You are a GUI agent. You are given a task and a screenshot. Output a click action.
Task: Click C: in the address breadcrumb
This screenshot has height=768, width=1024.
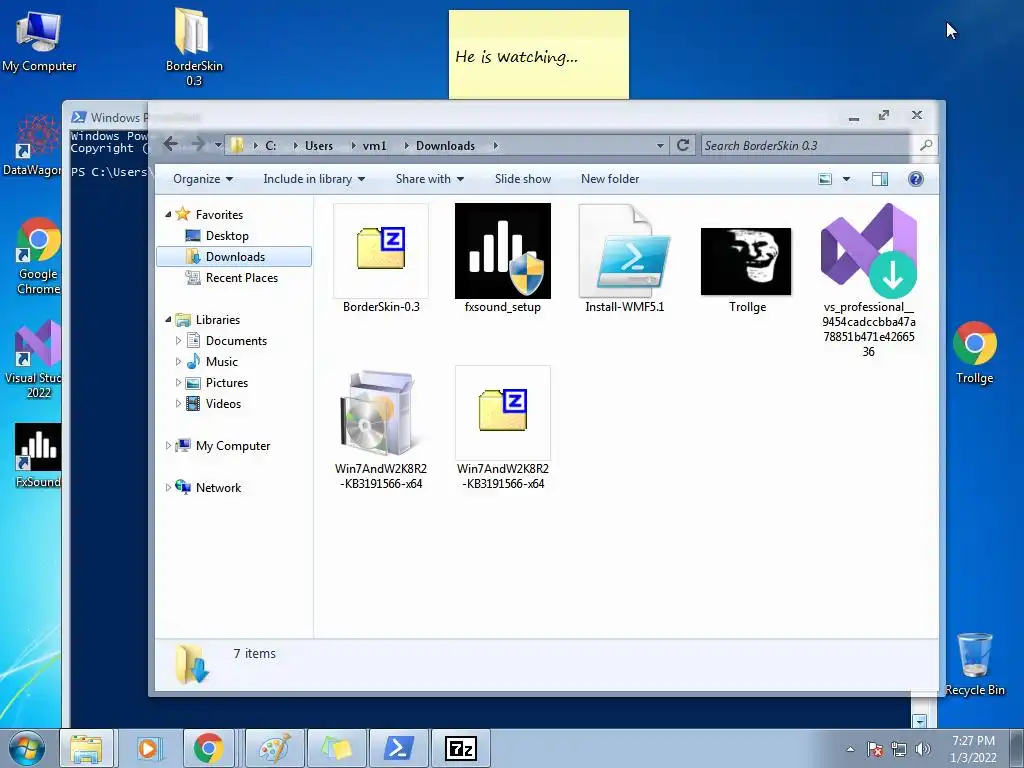[270, 146]
